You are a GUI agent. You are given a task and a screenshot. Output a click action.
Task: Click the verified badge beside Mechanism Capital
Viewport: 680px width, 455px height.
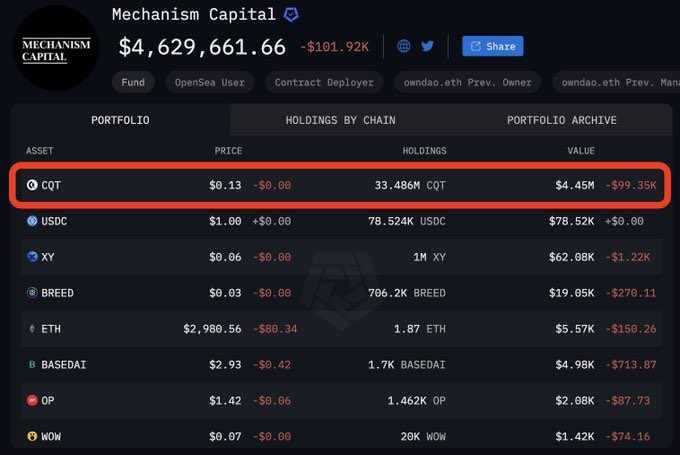tap(291, 15)
